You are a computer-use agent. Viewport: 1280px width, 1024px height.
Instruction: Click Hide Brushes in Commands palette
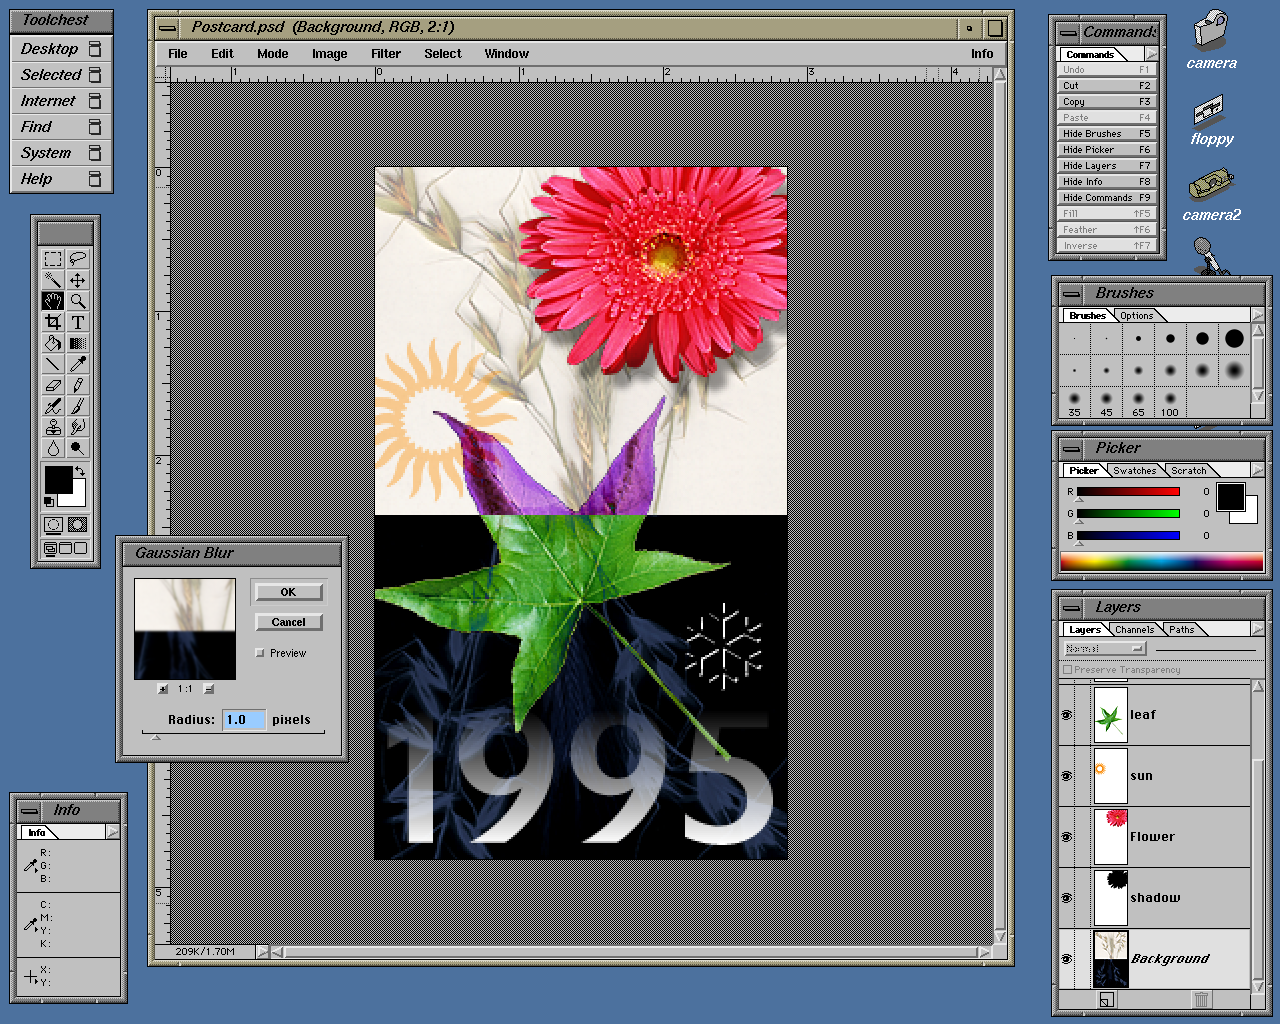pyautogui.click(x=1107, y=133)
